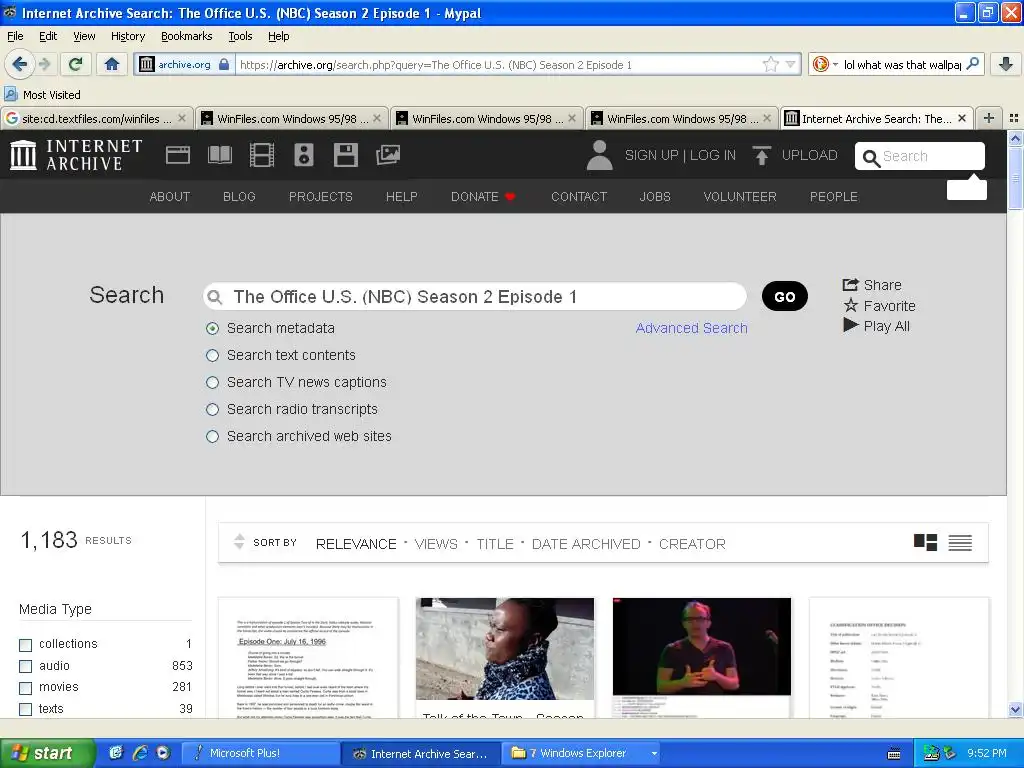Open the Texts book icon
The height and width of the screenshot is (768, 1024).
tap(219, 155)
